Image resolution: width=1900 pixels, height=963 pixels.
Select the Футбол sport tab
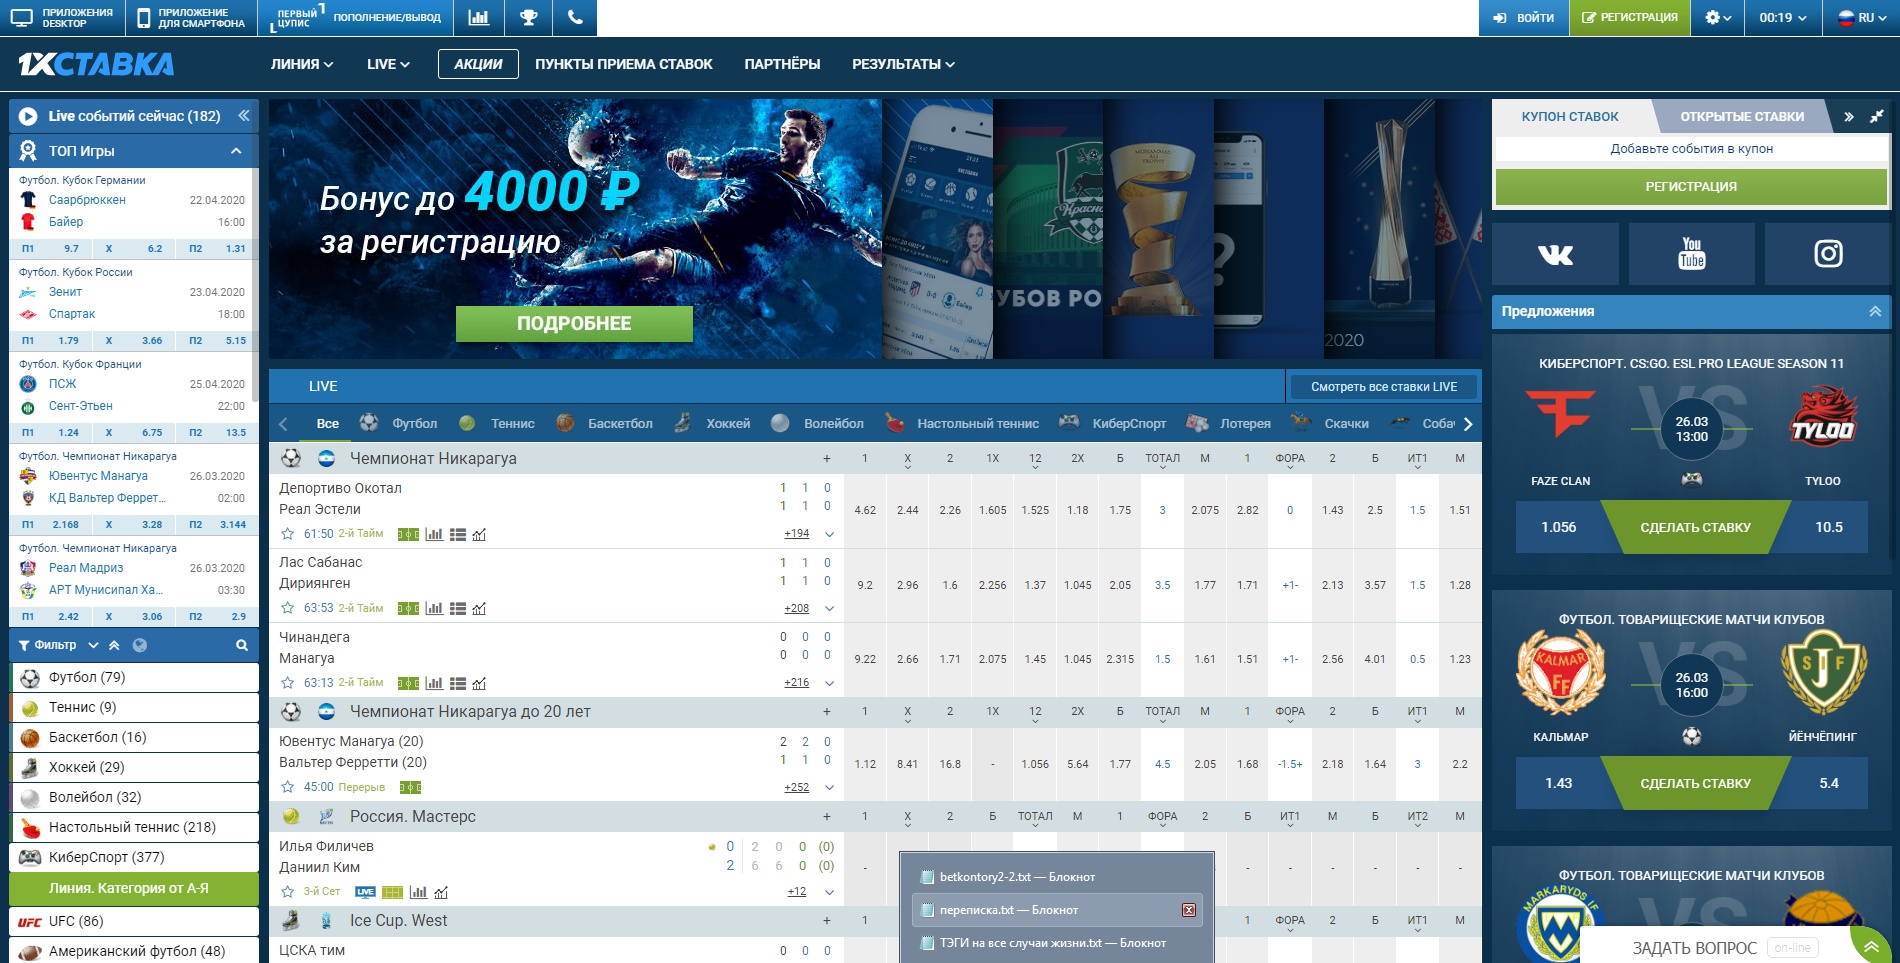point(398,424)
